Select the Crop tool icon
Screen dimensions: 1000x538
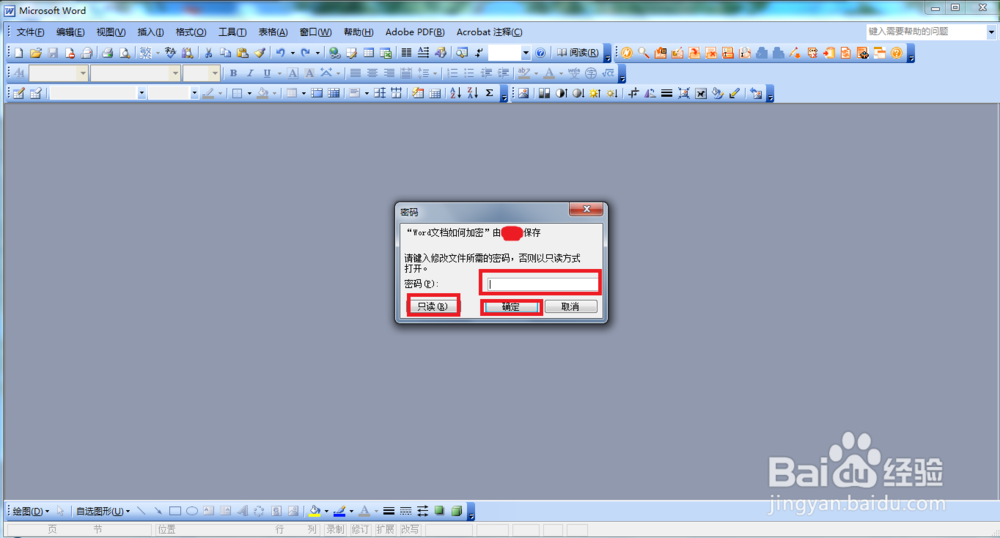(633, 93)
